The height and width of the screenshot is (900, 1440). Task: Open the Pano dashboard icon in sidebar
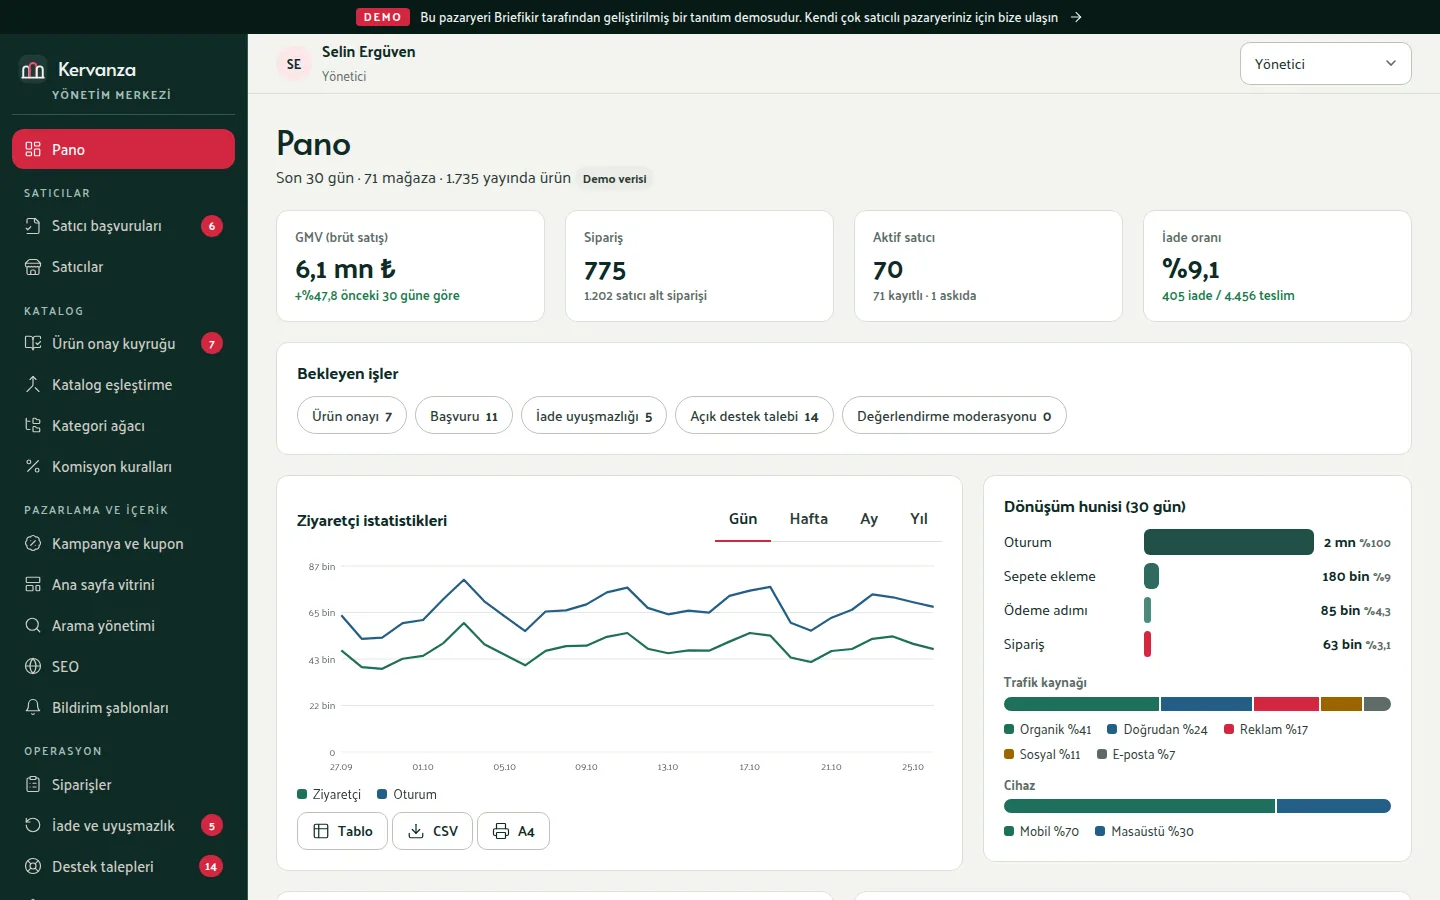[33, 149]
